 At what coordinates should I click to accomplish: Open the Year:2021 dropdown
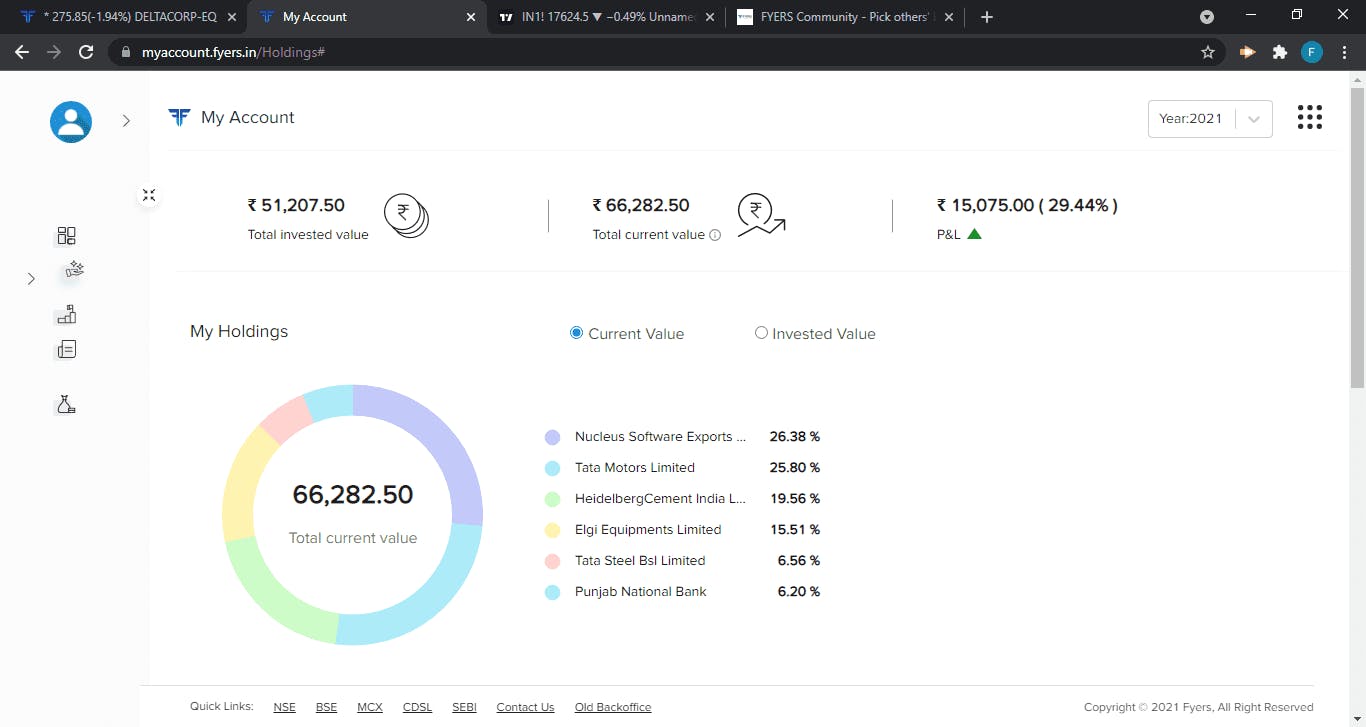(1210, 119)
